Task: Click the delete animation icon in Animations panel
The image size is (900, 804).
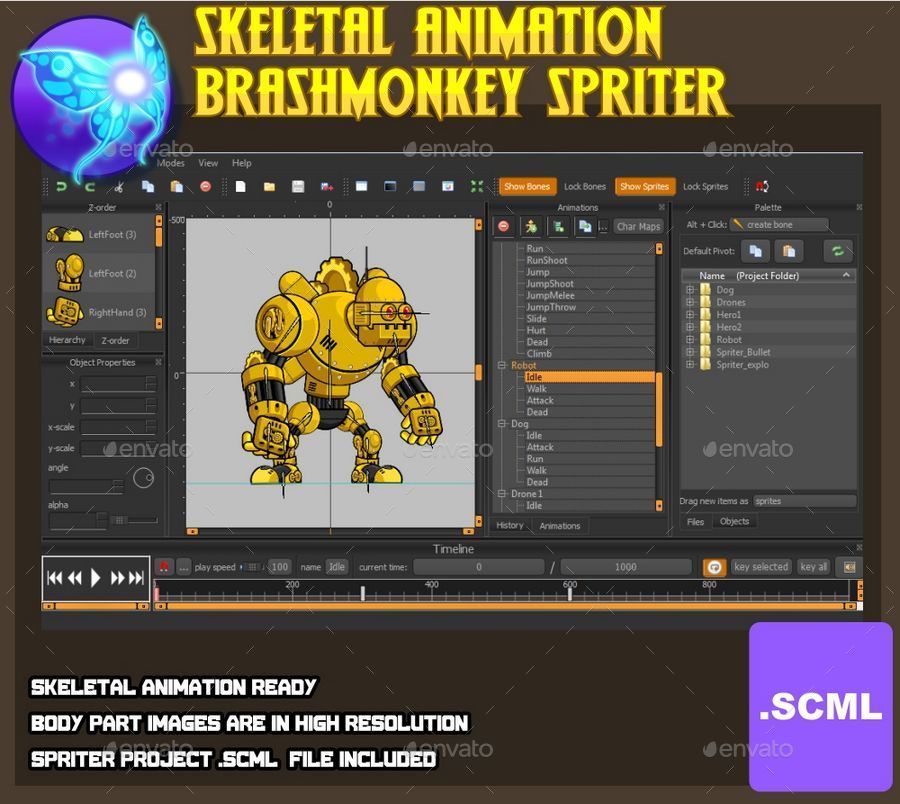Action: click(503, 225)
